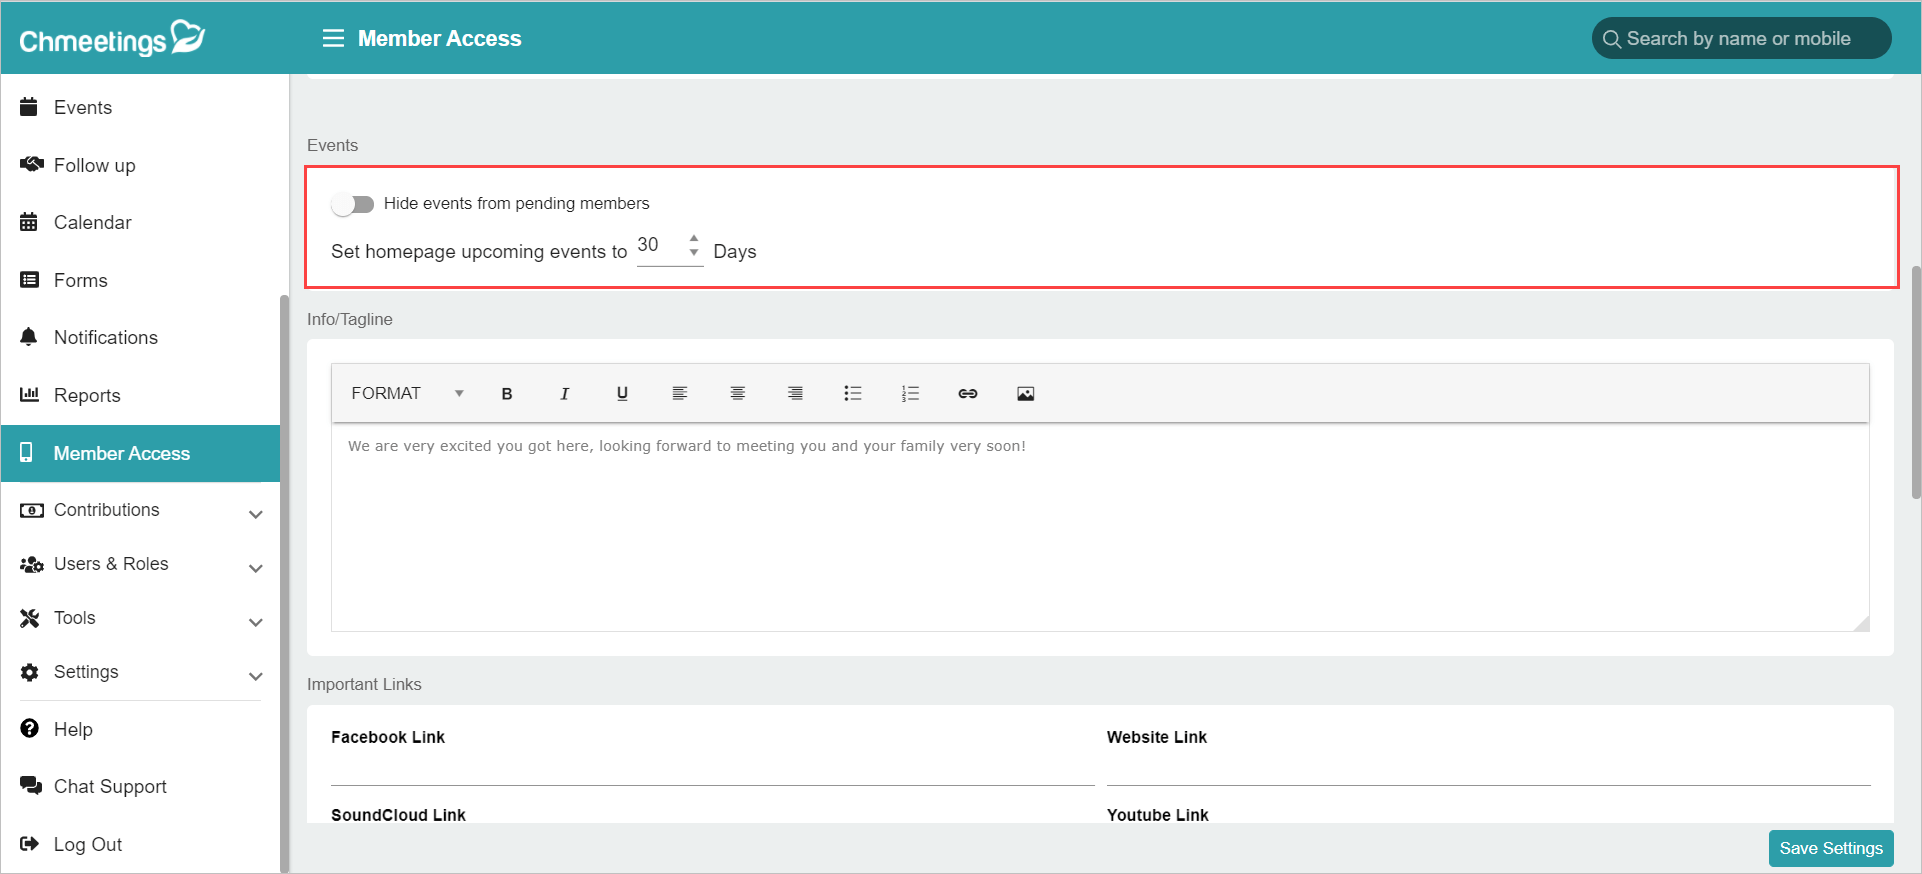
Task: Click the Log Out arrow icon
Action: (x=30, y=843)
